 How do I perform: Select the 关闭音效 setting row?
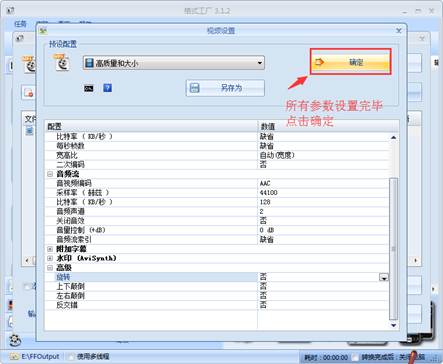[x=217, y=220]
